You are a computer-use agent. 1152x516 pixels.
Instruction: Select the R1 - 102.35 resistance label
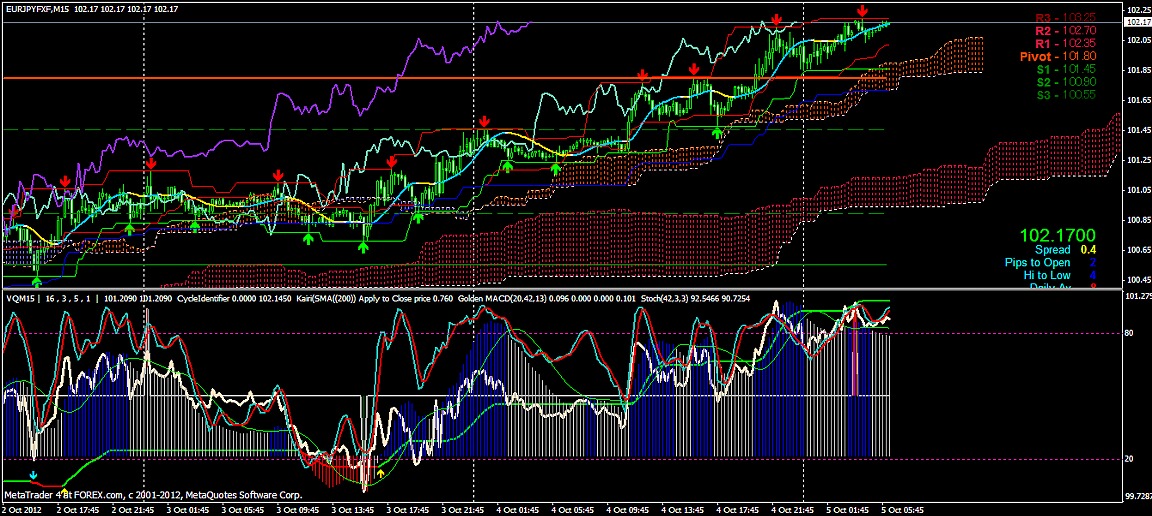(1066, 43)
